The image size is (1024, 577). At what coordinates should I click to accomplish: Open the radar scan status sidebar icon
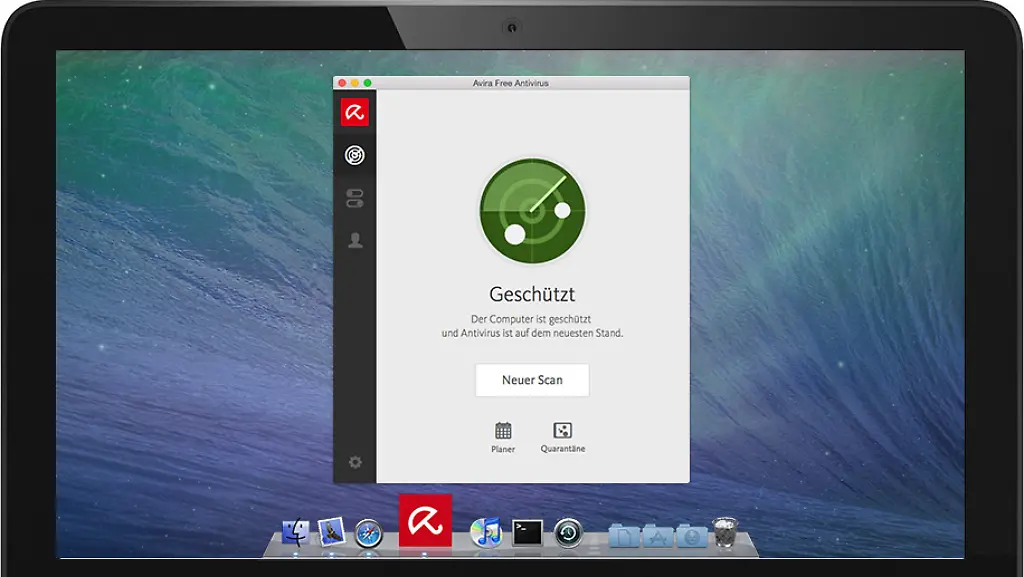(x=354, y=155)
